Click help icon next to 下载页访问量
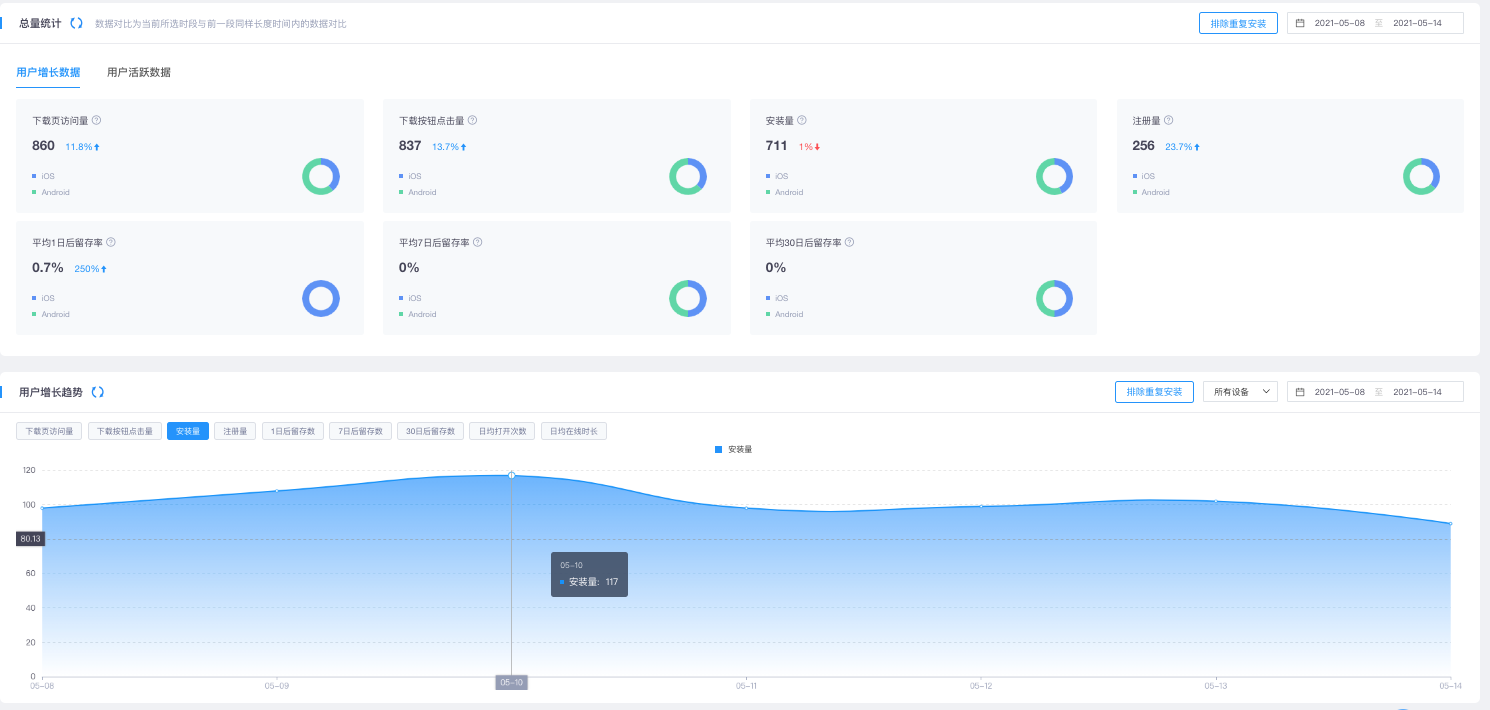 [x=96, y=120]
